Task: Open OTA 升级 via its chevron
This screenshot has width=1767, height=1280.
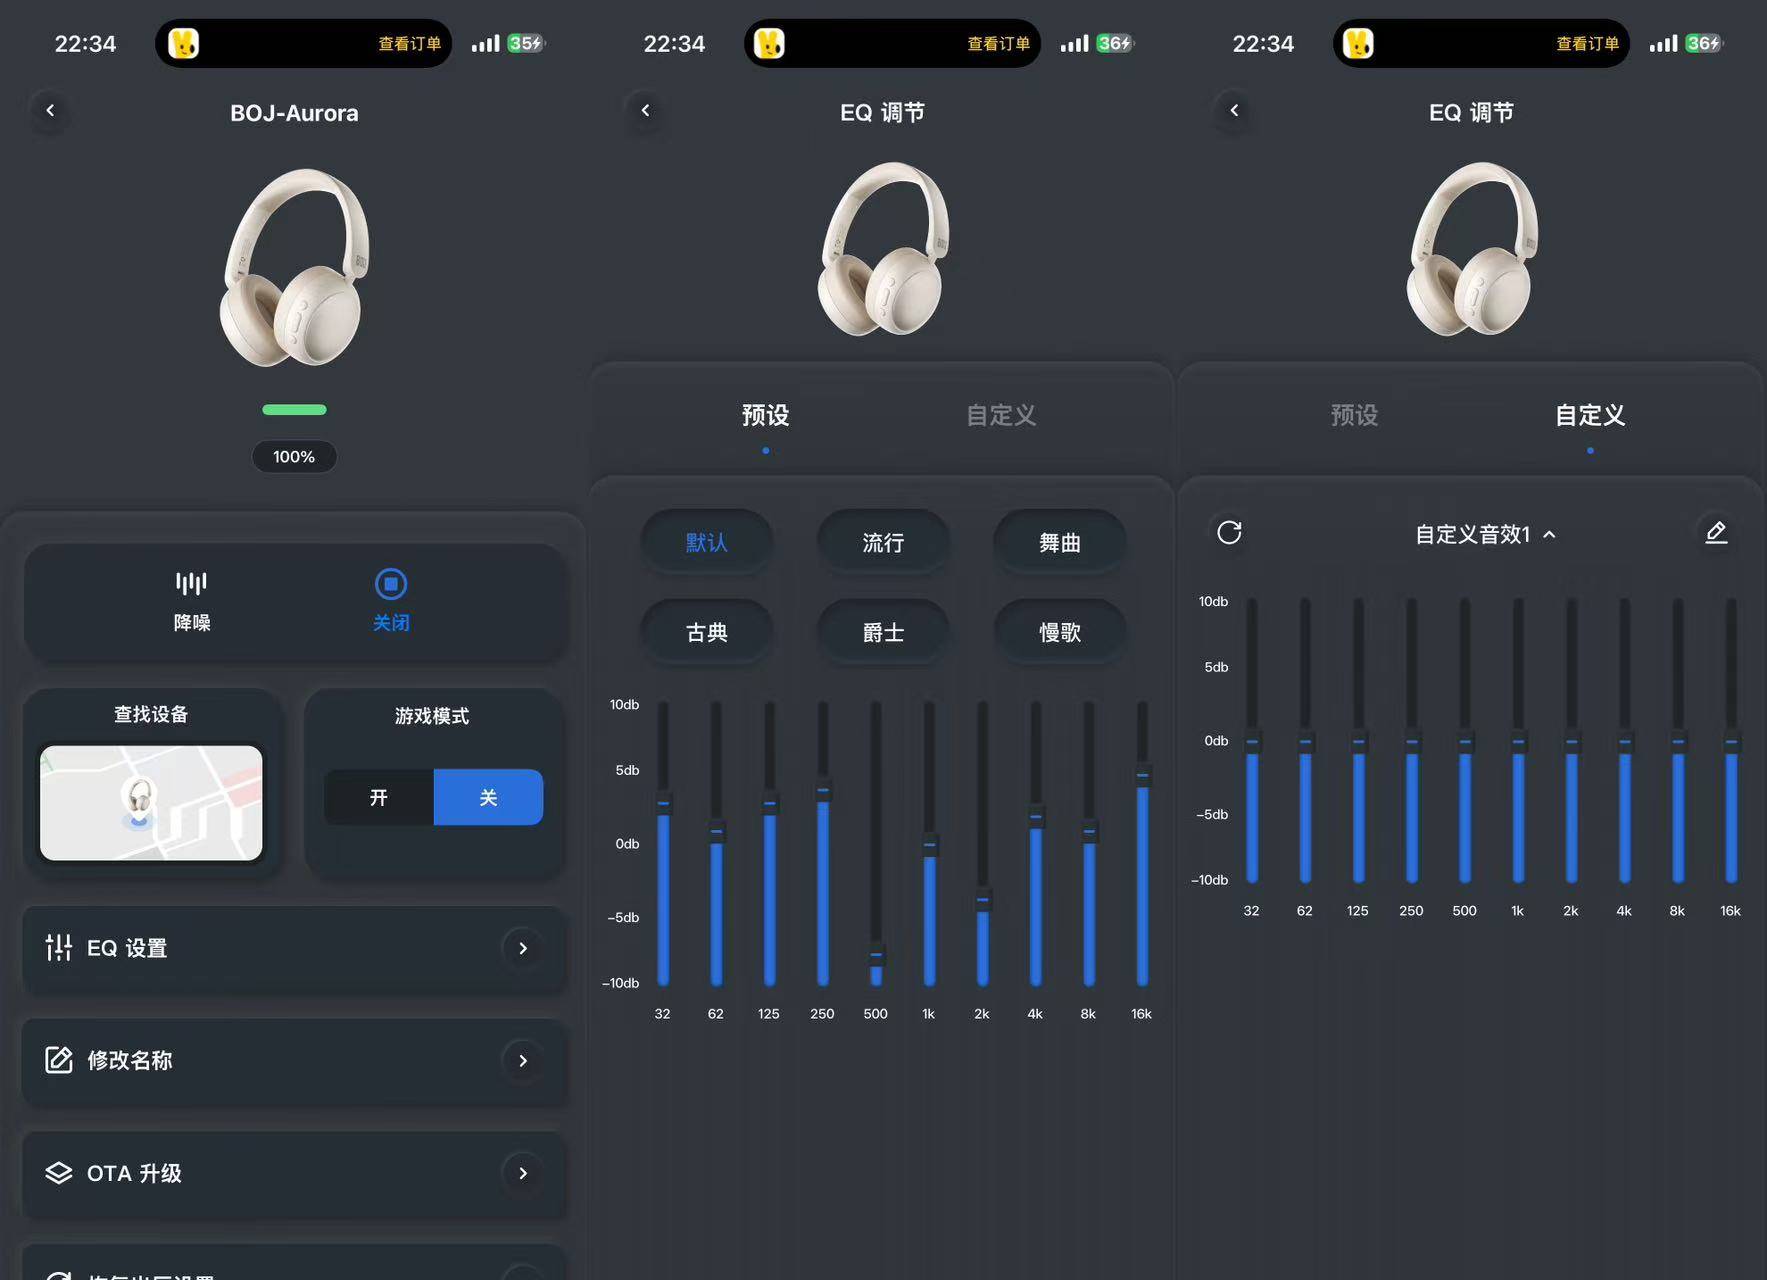Action: coord(522,1173)
